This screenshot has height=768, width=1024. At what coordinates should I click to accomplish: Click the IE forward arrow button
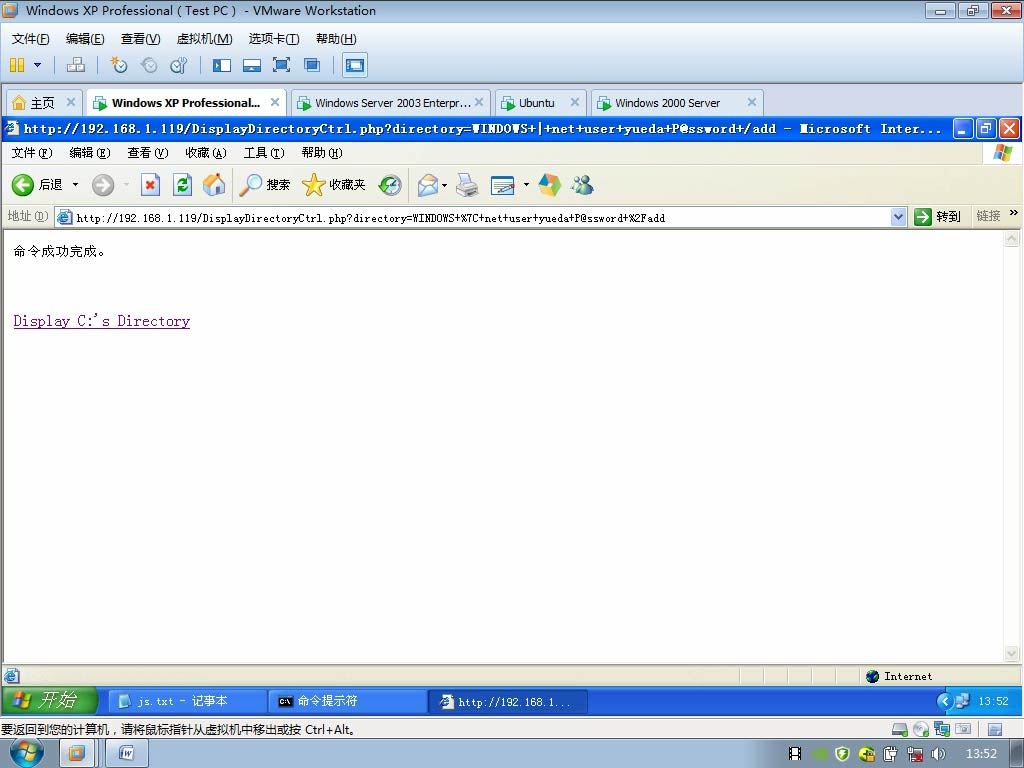(103, 185)
